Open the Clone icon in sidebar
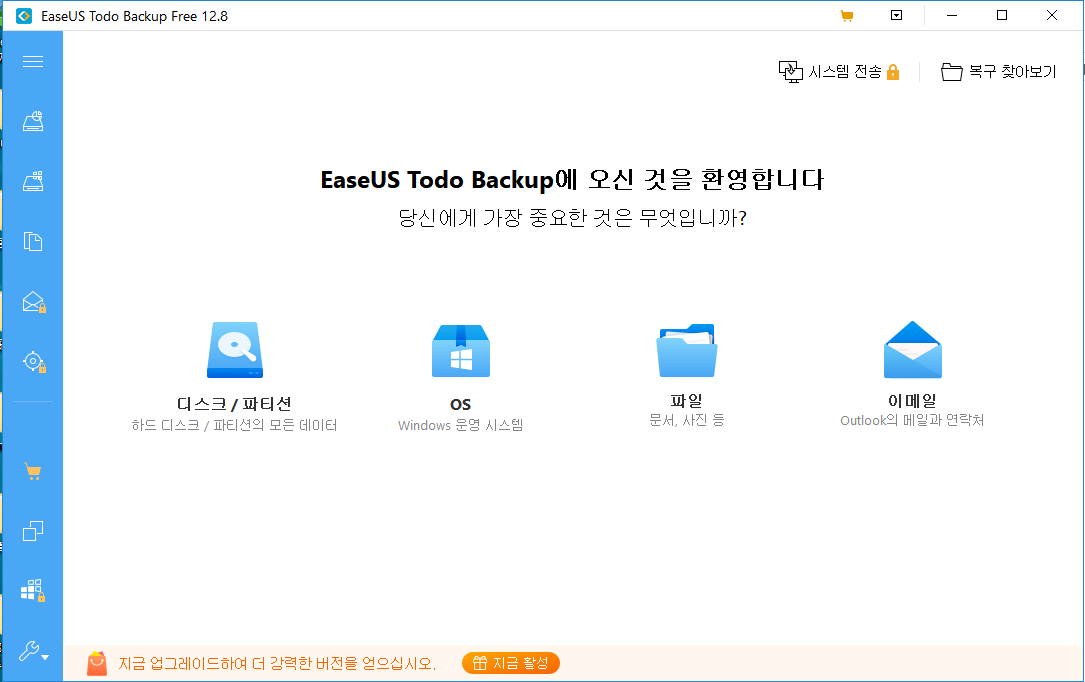1085x682 pixels. pos(33,531)
